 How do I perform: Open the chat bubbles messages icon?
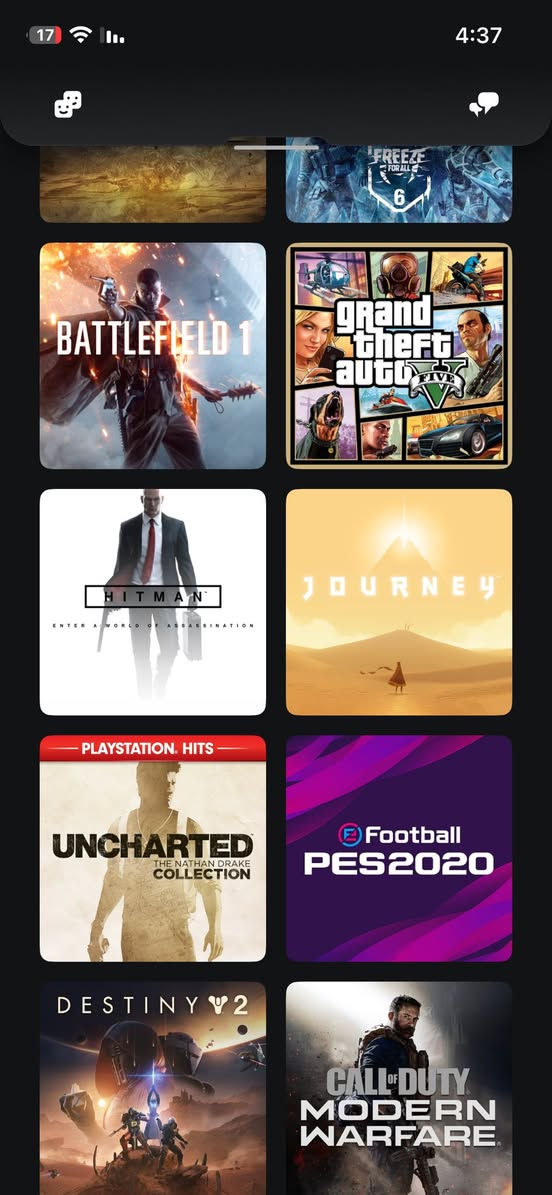(483, 104)
